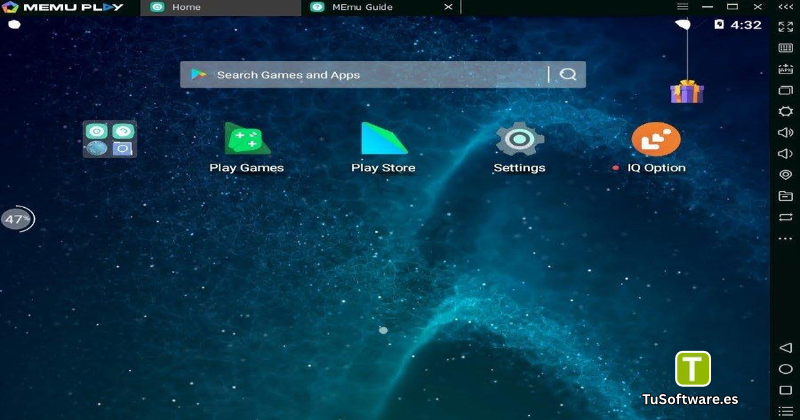Open the keyboard mapping tool

click(x=786, y=48)
